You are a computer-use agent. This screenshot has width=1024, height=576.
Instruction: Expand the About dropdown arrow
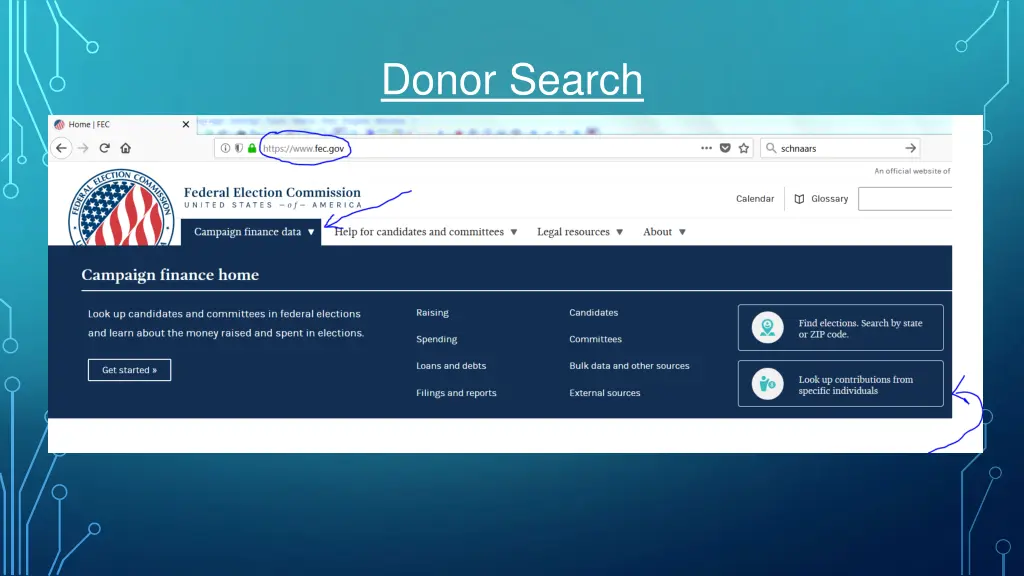[x=682, y=232]
